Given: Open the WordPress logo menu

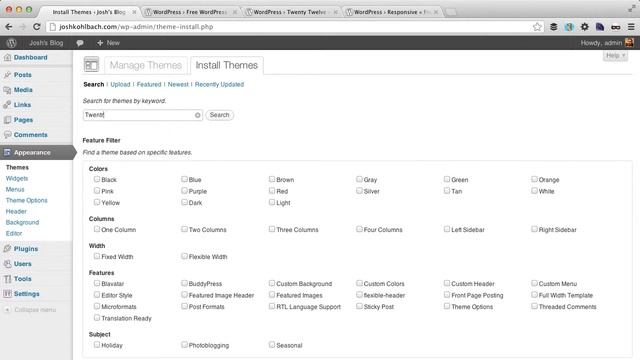Looking at the screenshot, I should point(11,43).
